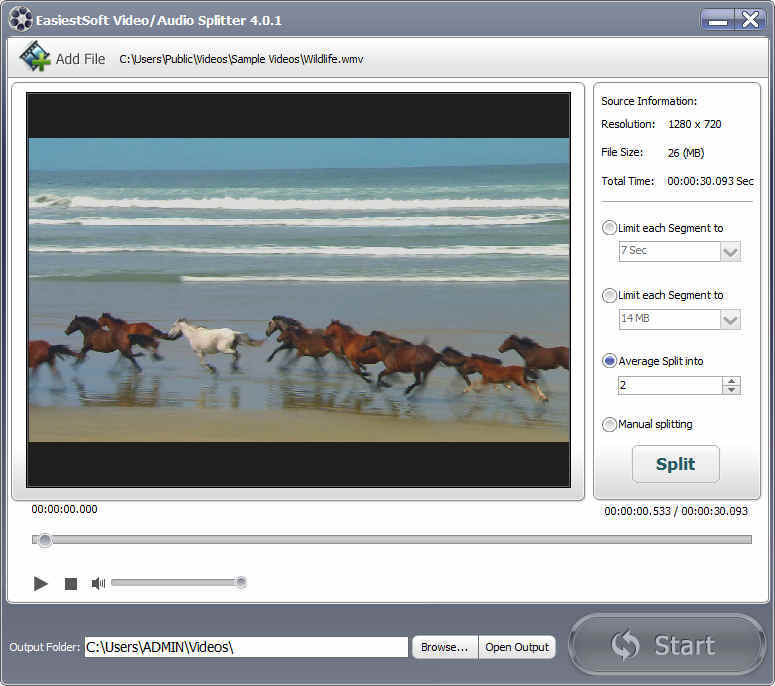Click the Output Folder path field
Image resolution: width=775 pixels, height=686 pixels.
[x=246, y=647]
